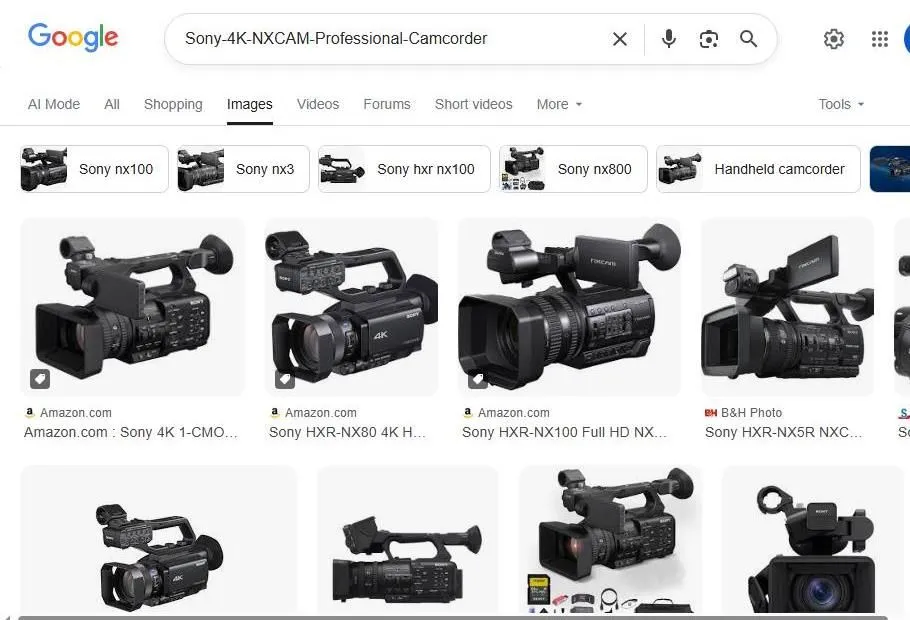The height and width of the screenshot is (620, 910).
Task: Click 'Sony HXR-NX100 Full HD NX…' title
Action: coord(564,432)
